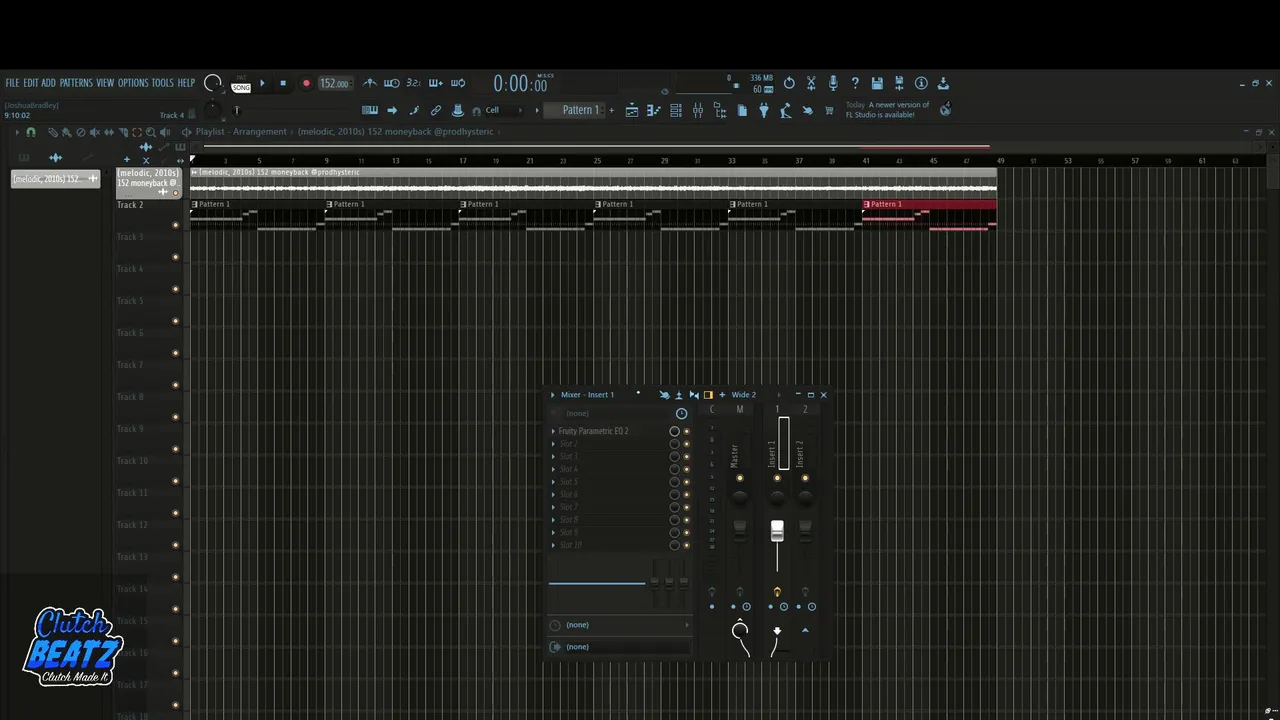The image size is (1280, 720).
Task: Click the download content library icon
Action: [x=943, y=83]
